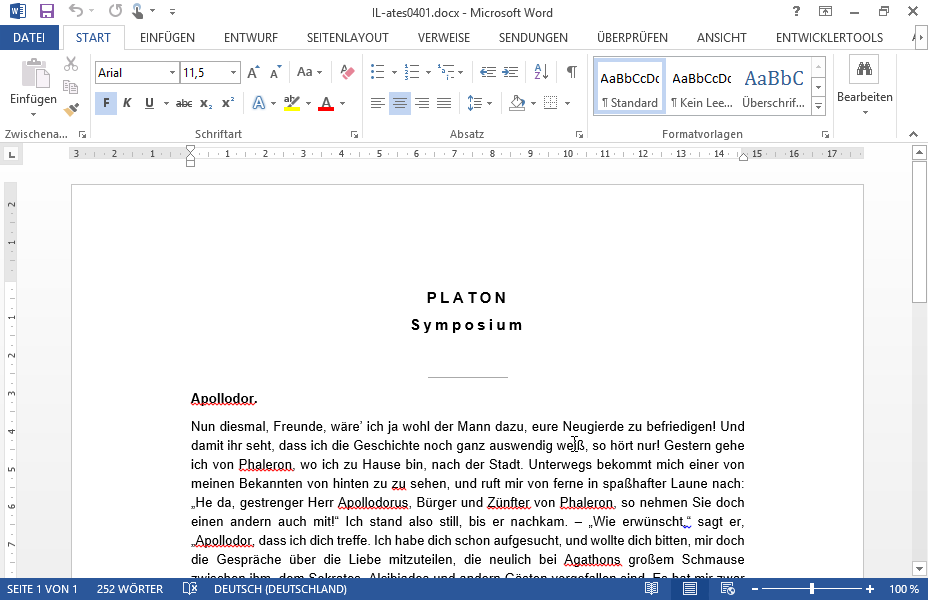The width and height of the screenshot is (928, 600).
Task: Align text left
Action: click(x=378, y=104)
